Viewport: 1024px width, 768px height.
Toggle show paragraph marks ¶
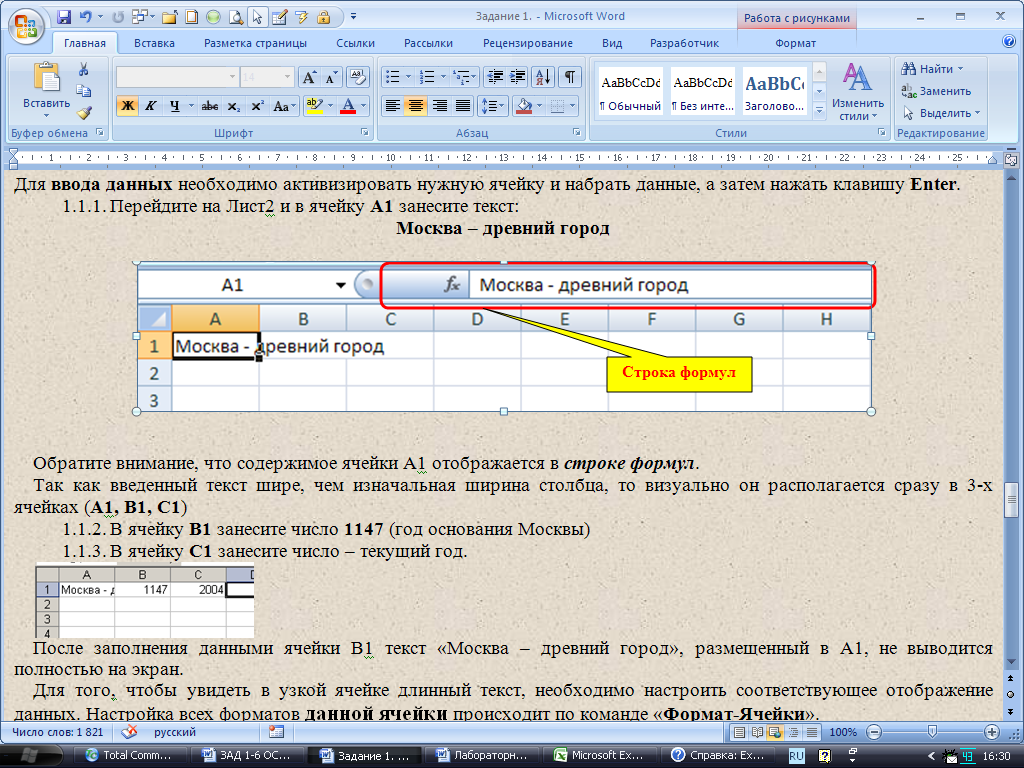coord(568,77)
